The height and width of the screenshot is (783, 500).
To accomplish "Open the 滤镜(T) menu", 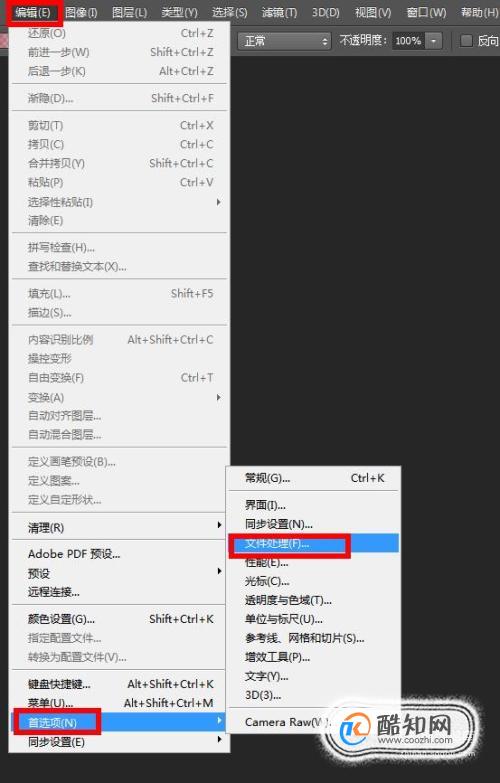I will click(x=279, y=12).
